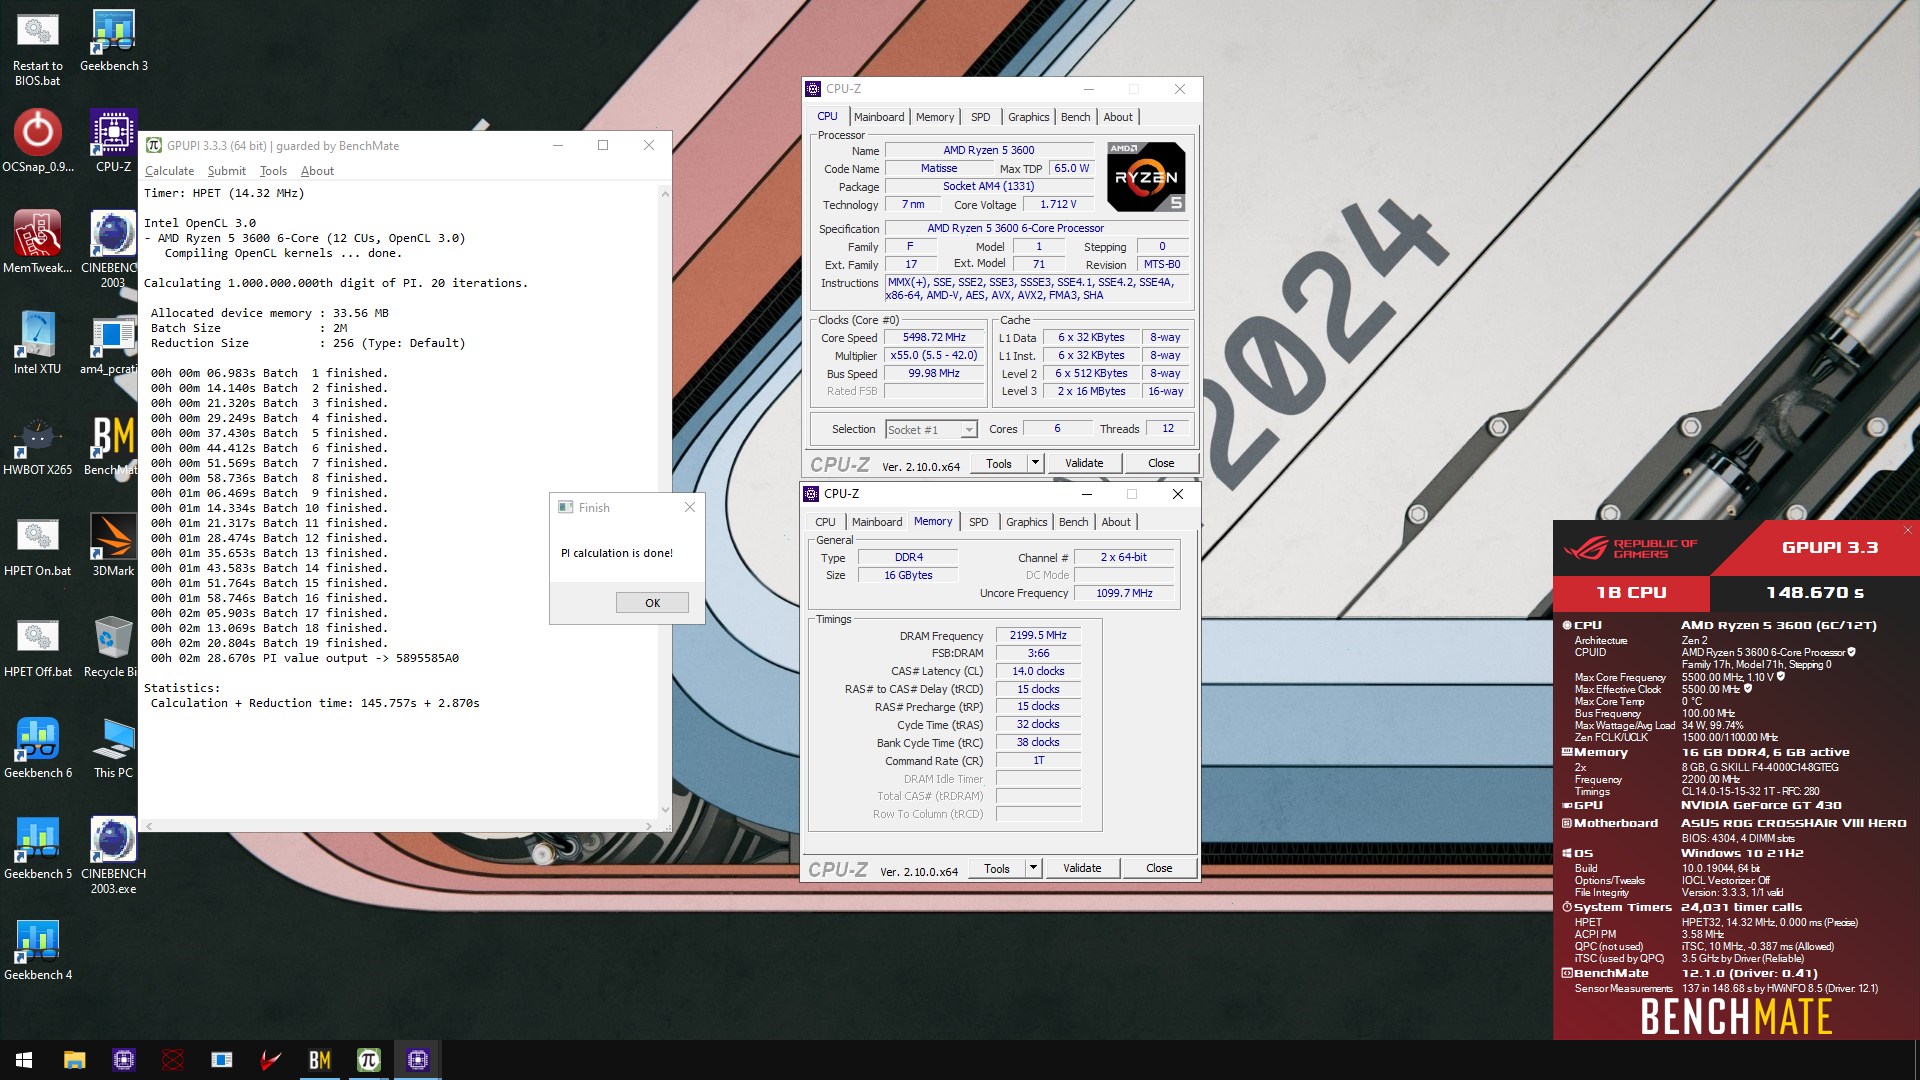Open Bench tab in top CPU-Z window
1920x1080 pixels.
pyautogui.click(x=1075, y=117)
